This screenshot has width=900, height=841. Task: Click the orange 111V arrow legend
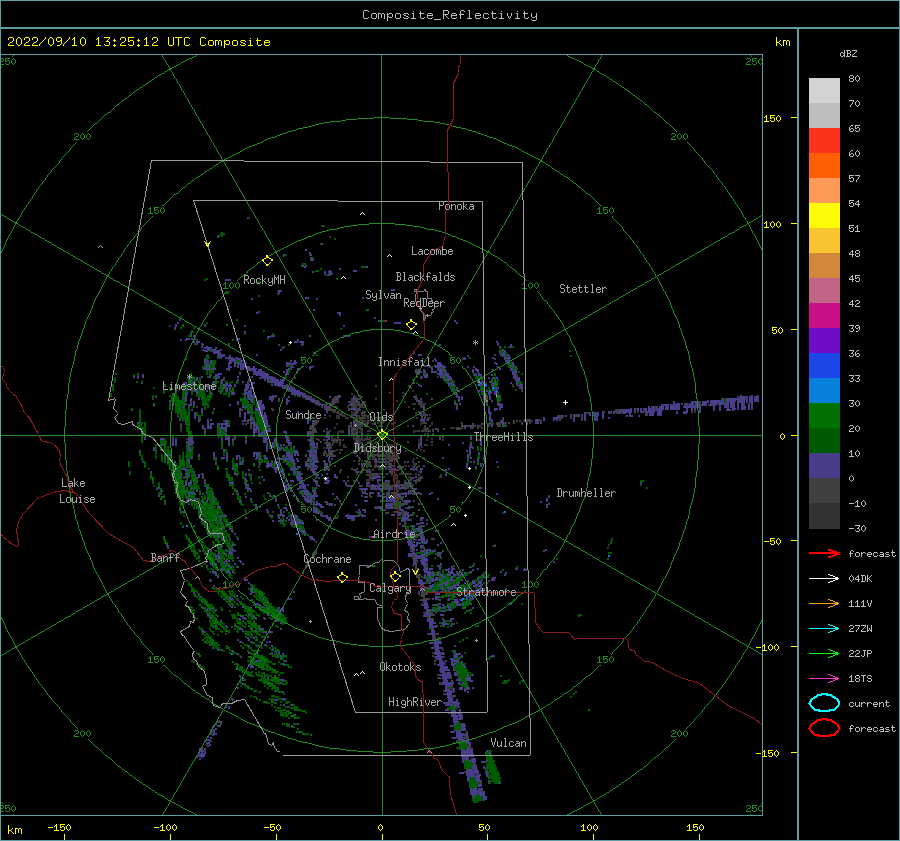825,603
